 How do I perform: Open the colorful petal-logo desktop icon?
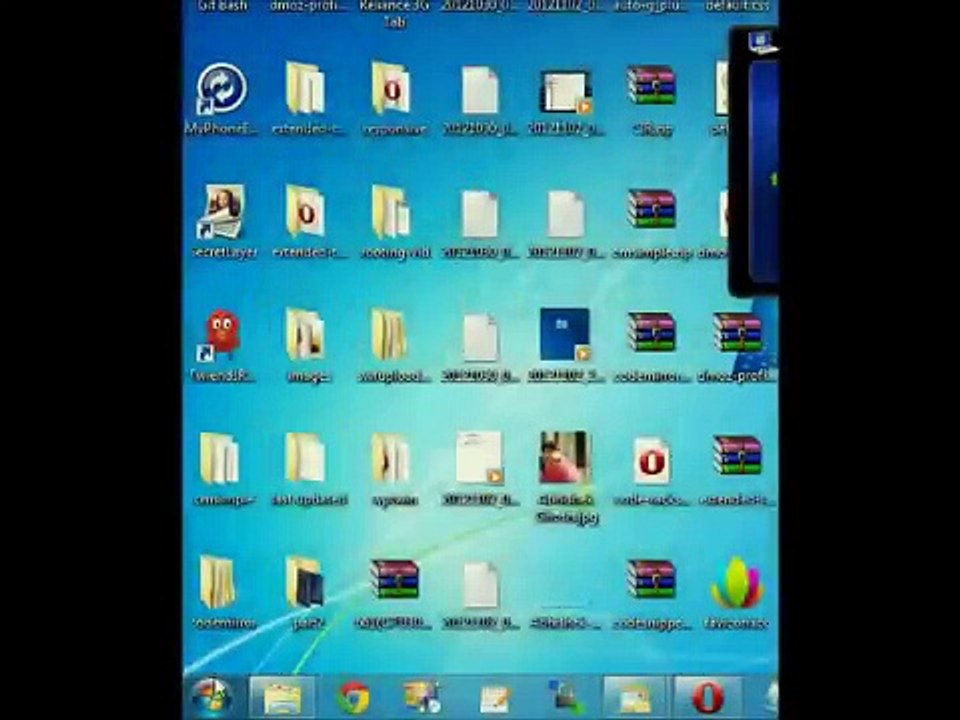[737, 583]
